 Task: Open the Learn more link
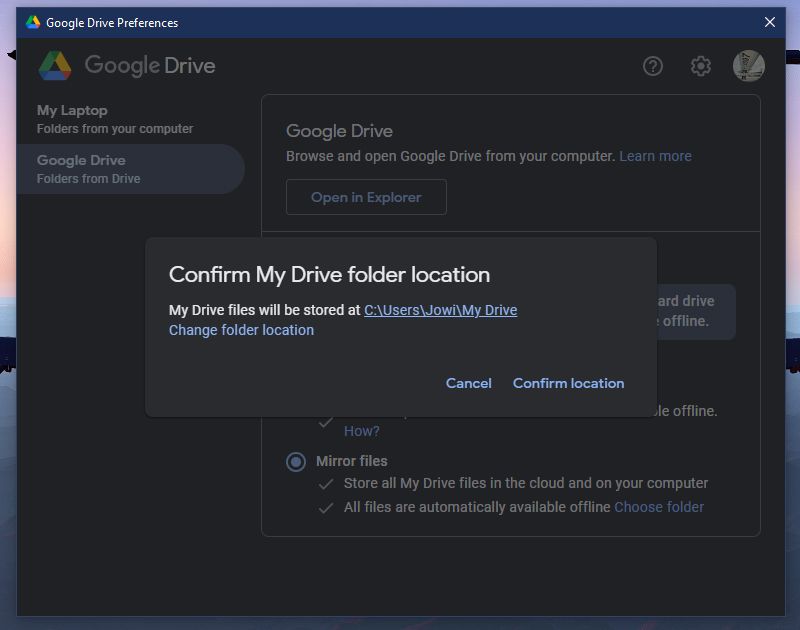click(655, 156)
